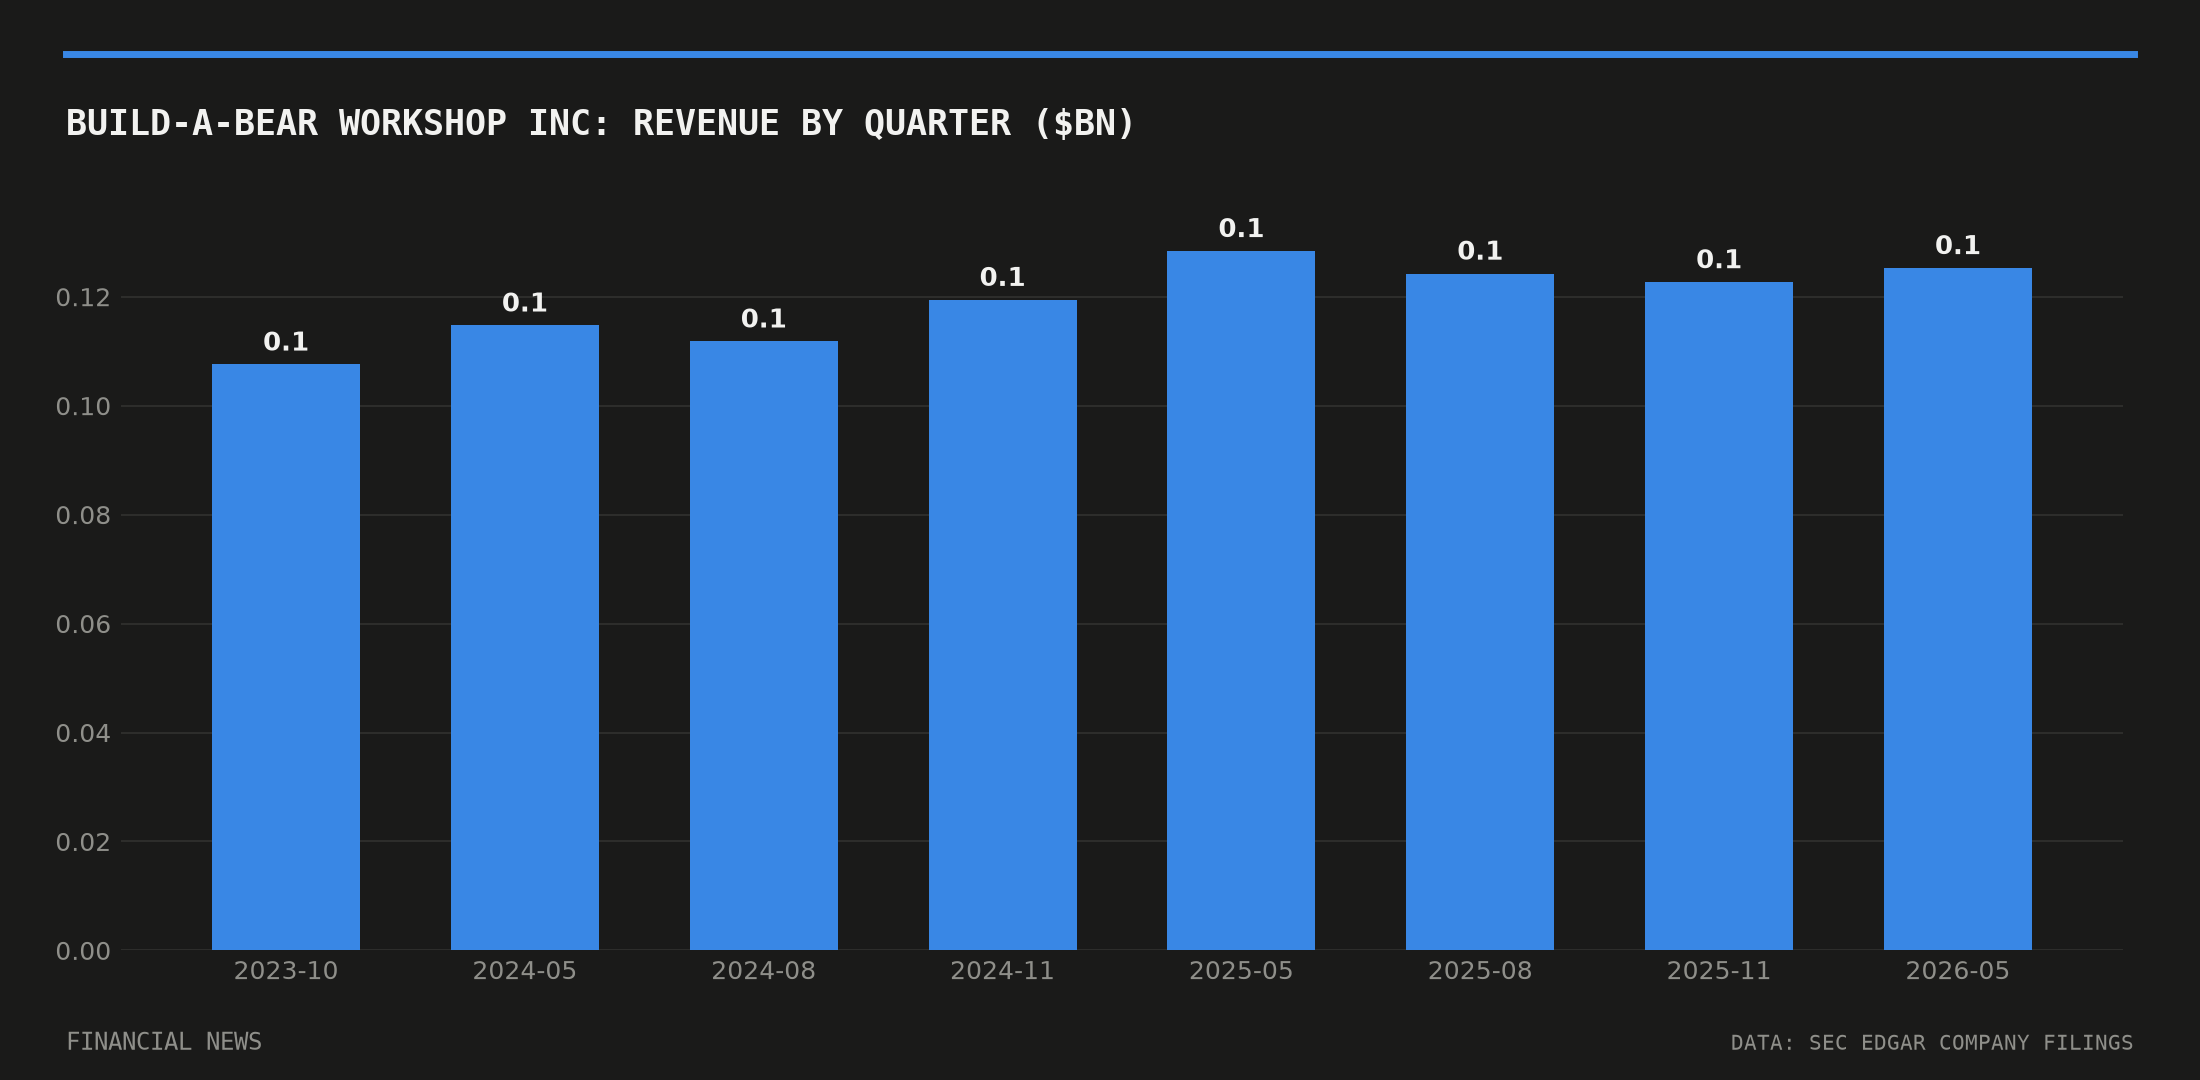This screenshot has height=1080, width=2200.
Task: Select the 2024-11 revenue bar
Action: coord(1003,625)
